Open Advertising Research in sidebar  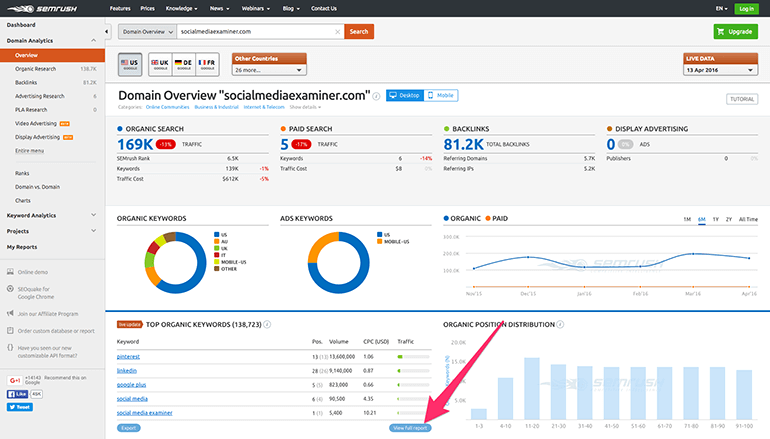tap(40, 96)
